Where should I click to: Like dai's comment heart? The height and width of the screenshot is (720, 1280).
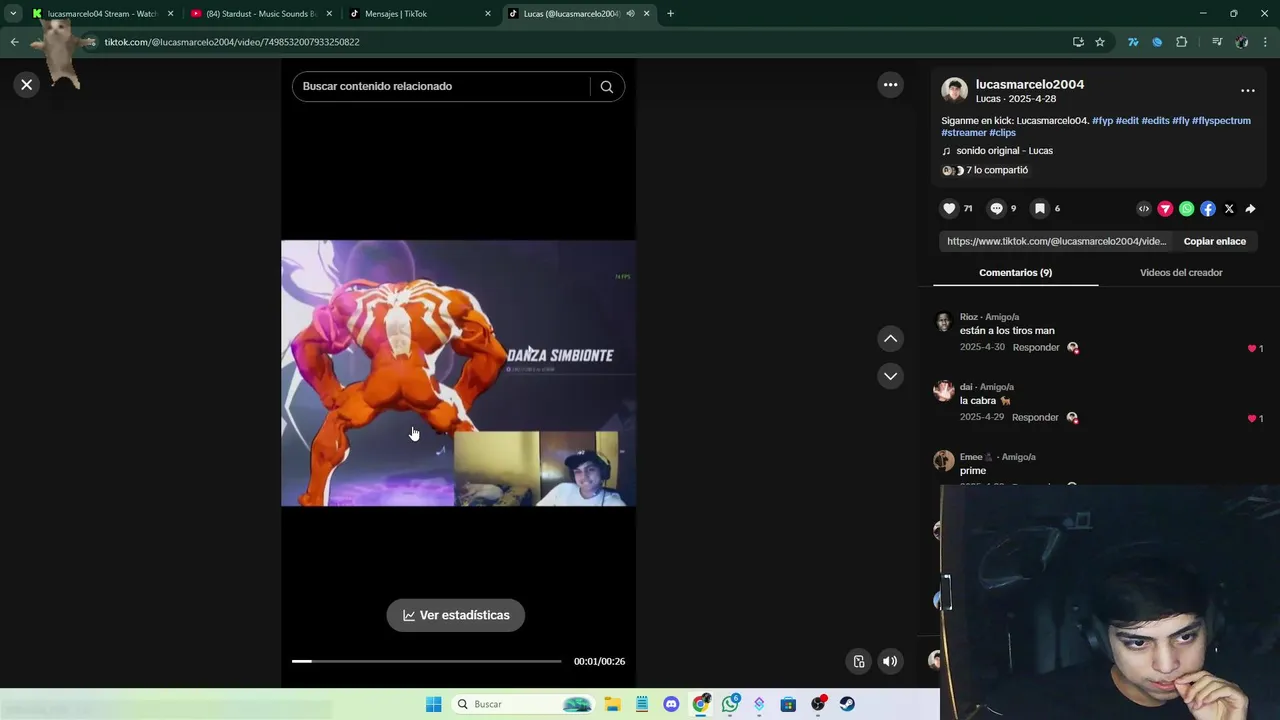click(1252, 419)
